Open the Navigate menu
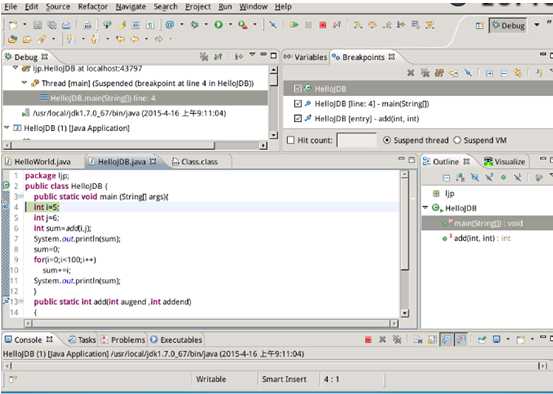Viewport: 553px width, 394px height. (x=131, y=7)
